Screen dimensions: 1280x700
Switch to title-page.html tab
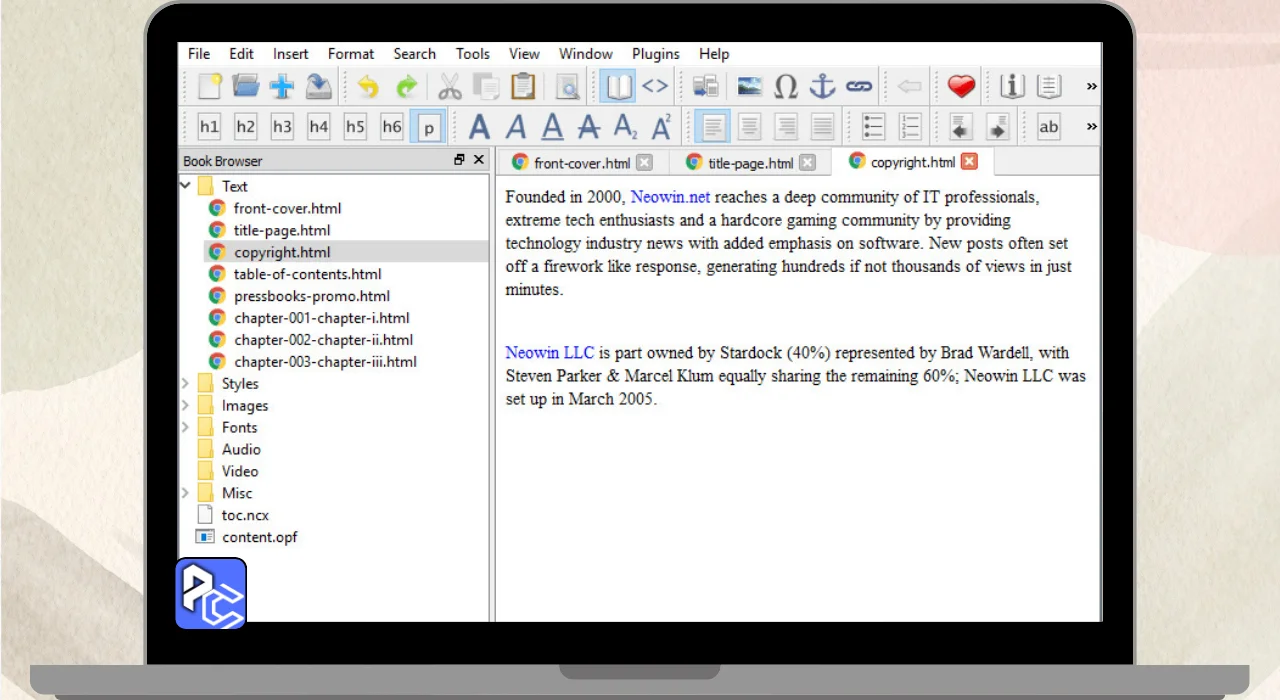pyautogui.click(x=750, y=163)
